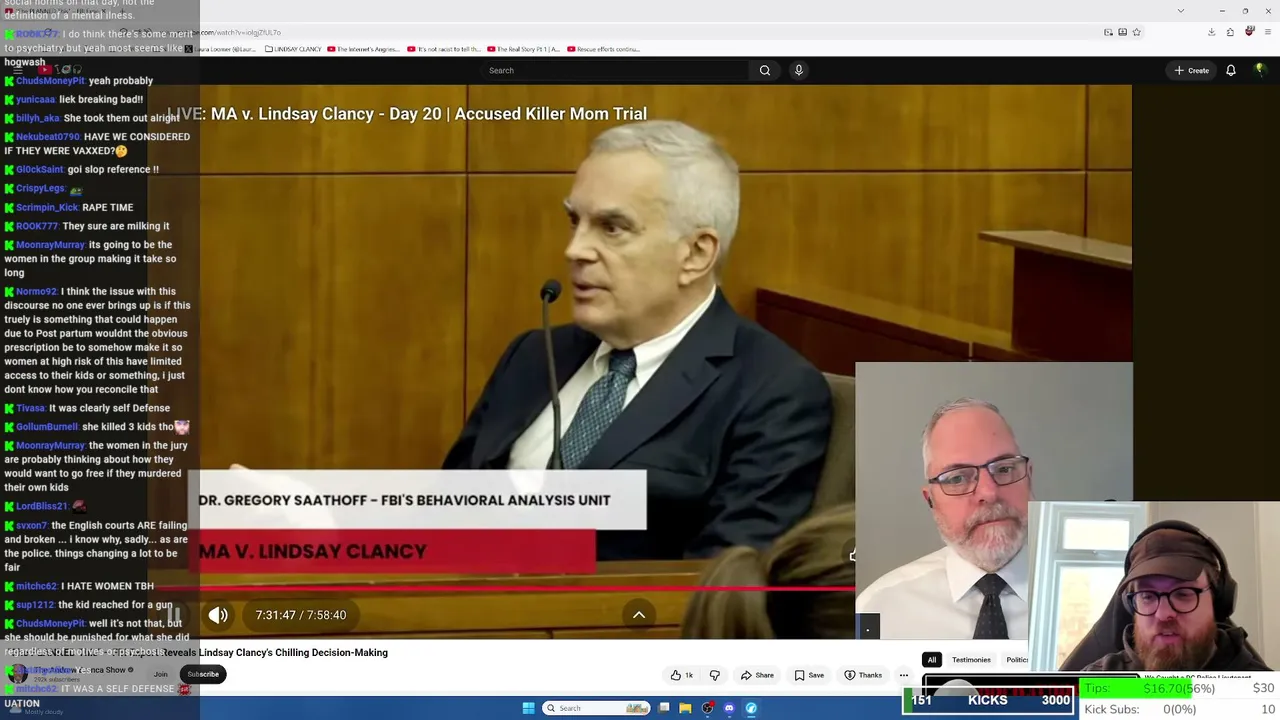Open Discord from the taskbar

pyautogui.click(x=729, y=708)
